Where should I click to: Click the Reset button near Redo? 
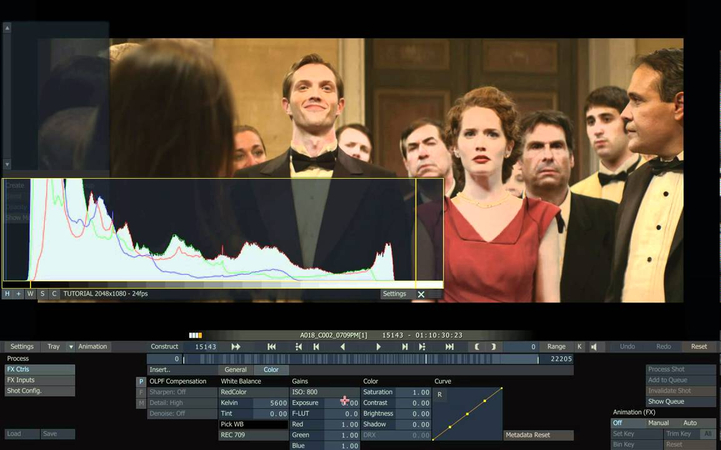coord(699,347)
